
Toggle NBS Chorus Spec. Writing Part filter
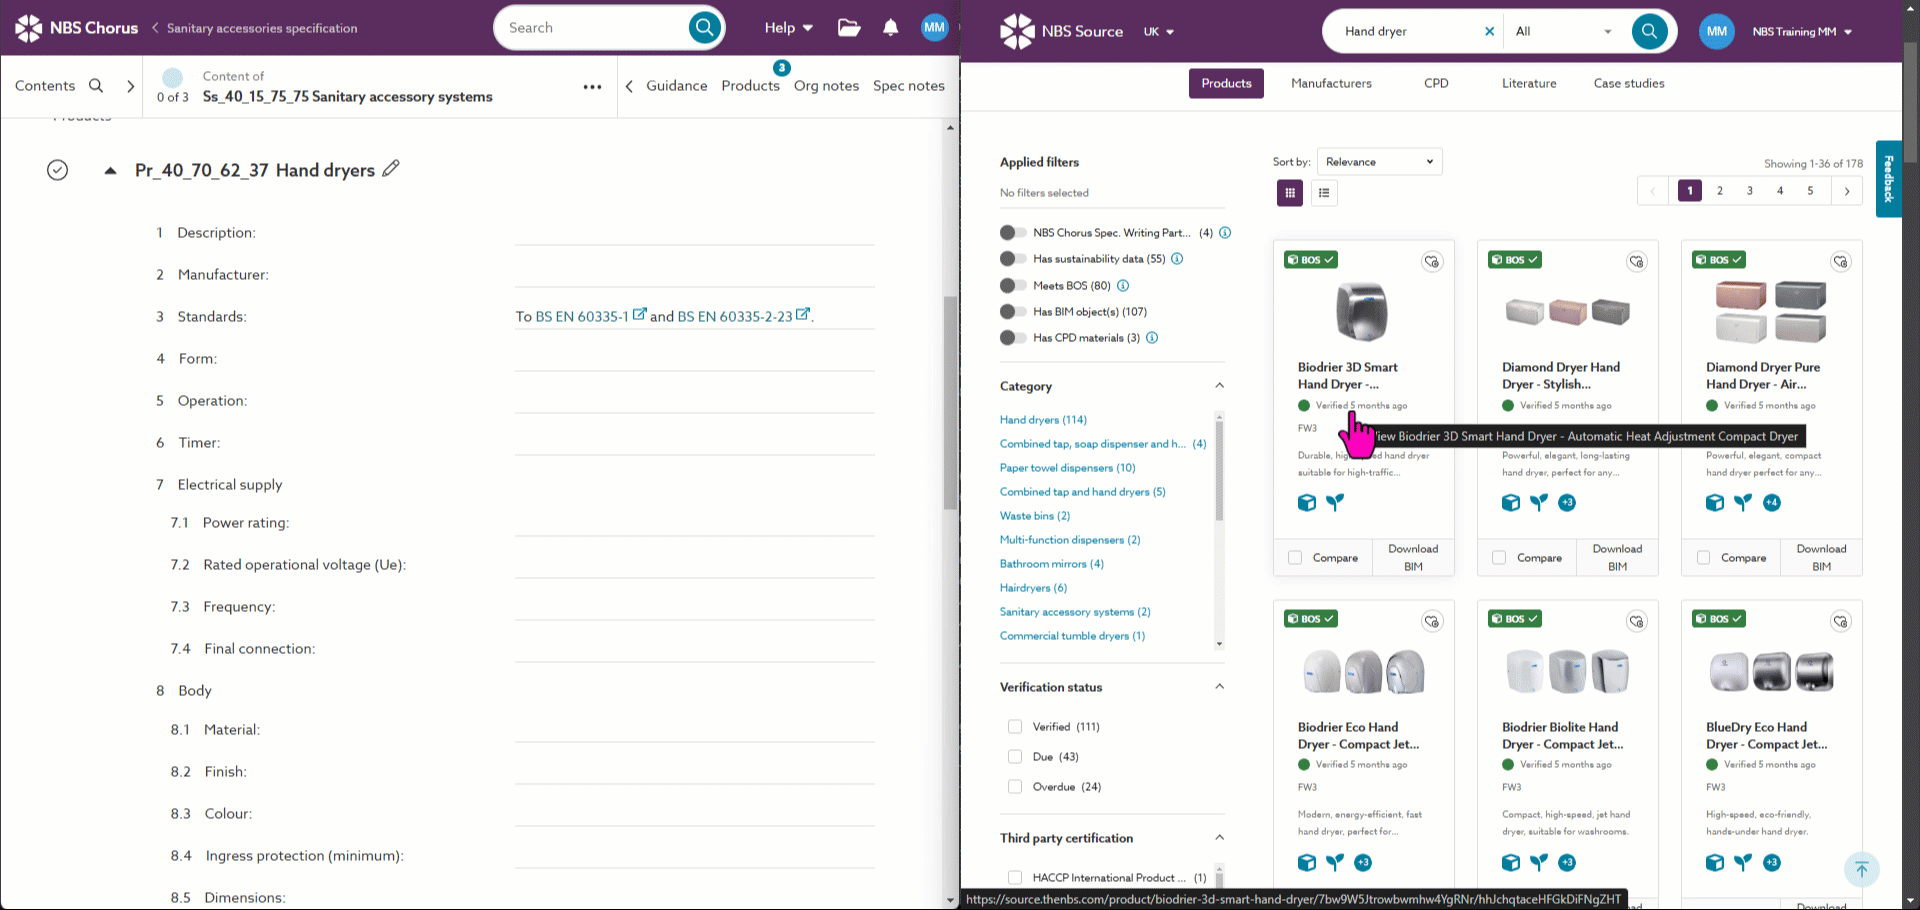point(1013,233)
